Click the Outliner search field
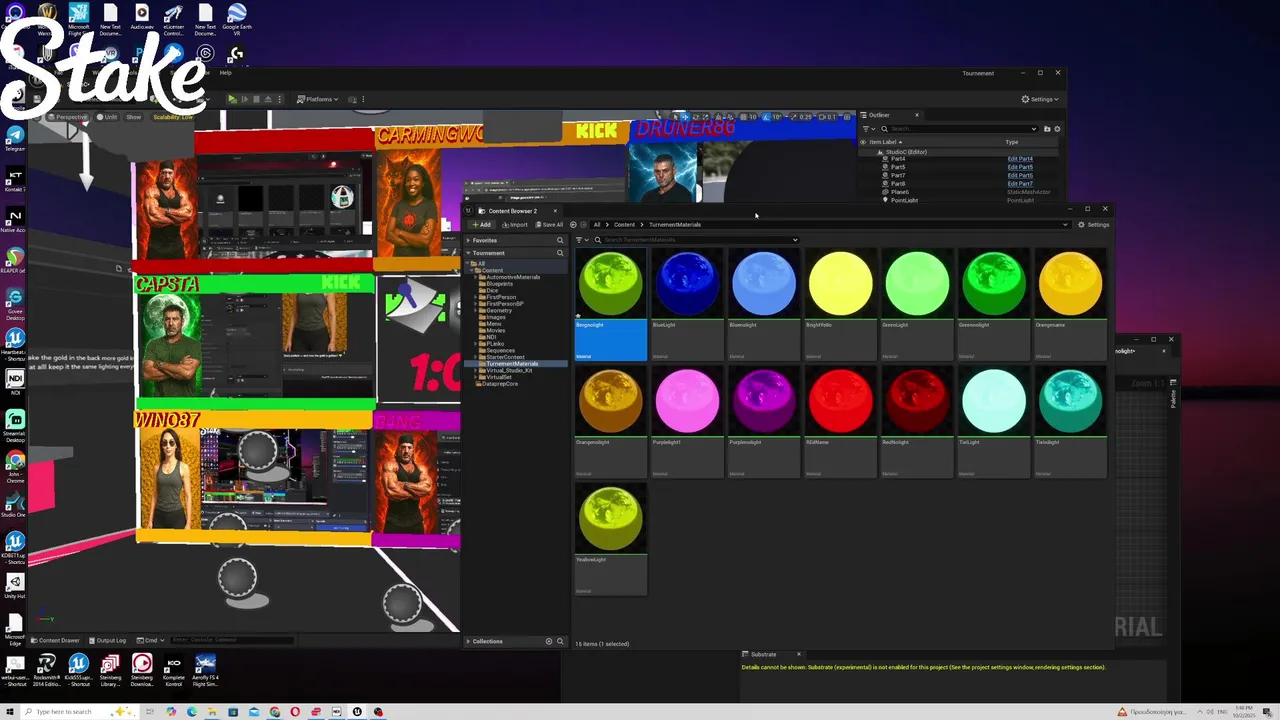 [960, 129]
